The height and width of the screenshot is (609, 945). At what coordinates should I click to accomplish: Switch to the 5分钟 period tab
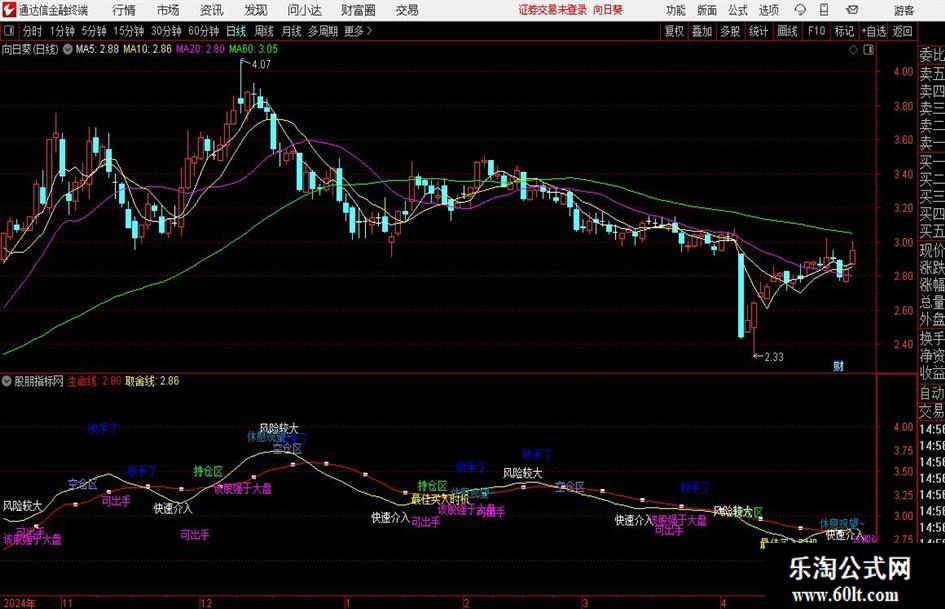tap(93, 31)
